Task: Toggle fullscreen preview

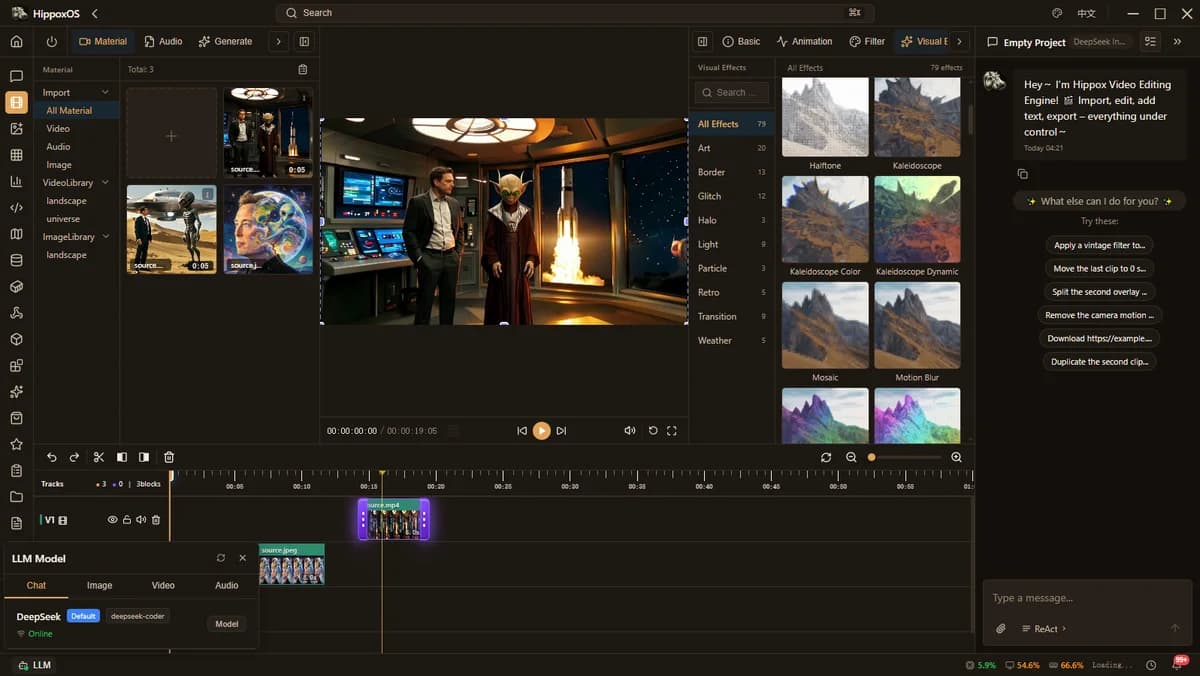Action: point(672,430)
